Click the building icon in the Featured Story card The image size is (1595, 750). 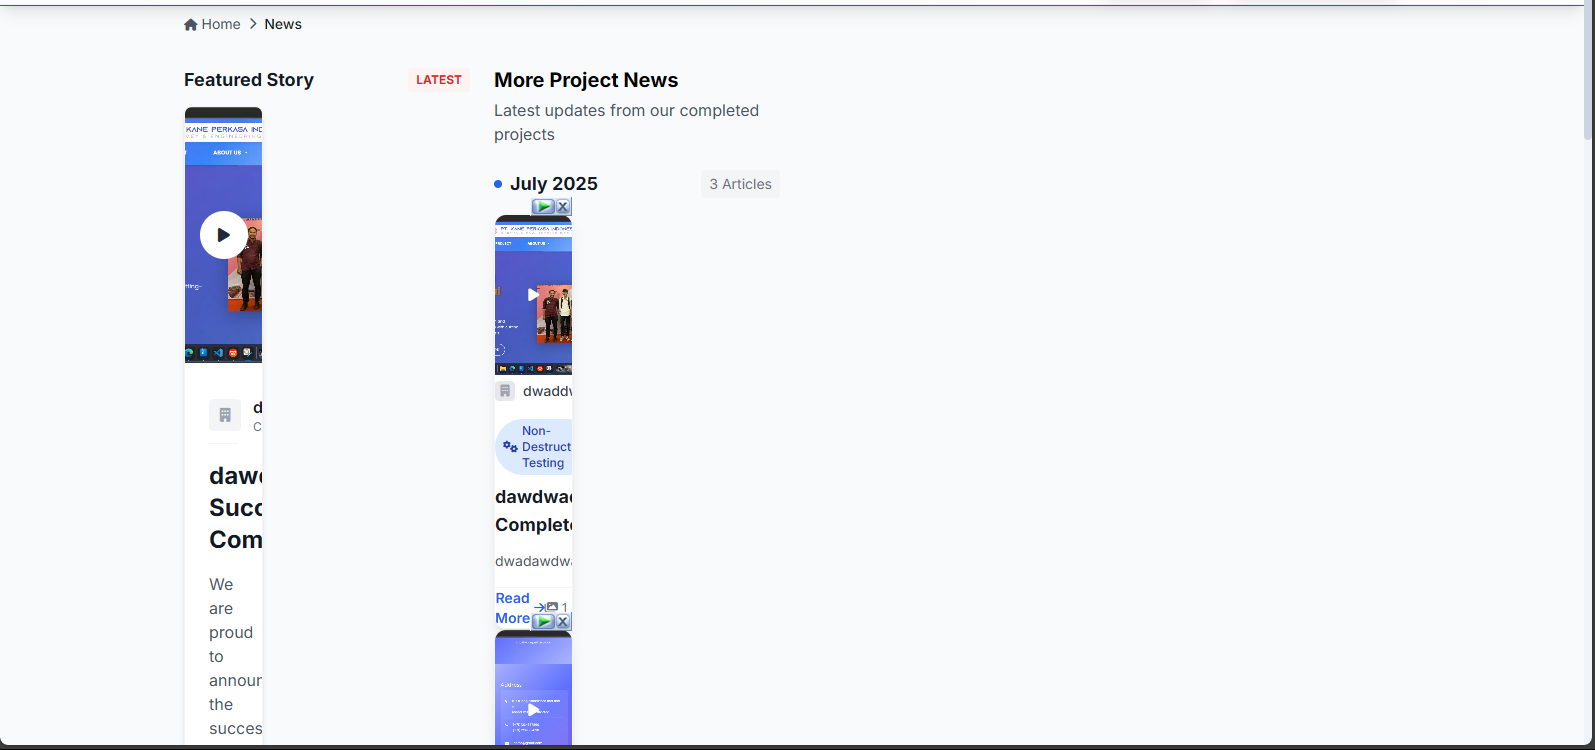coord(225,415)
